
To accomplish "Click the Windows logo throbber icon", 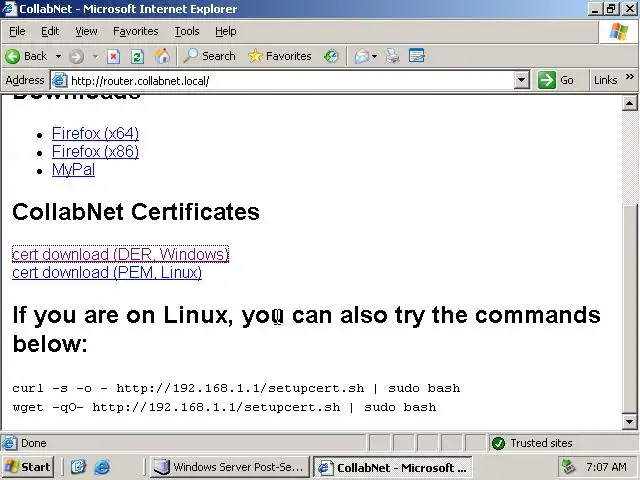I will (x=619, y=31).
